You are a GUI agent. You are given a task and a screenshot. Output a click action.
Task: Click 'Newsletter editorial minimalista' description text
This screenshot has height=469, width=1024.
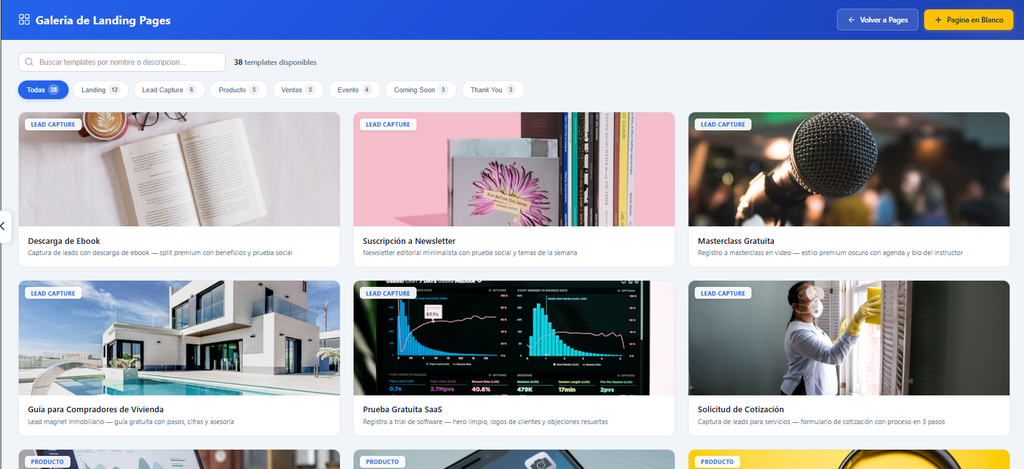[470, 253]
